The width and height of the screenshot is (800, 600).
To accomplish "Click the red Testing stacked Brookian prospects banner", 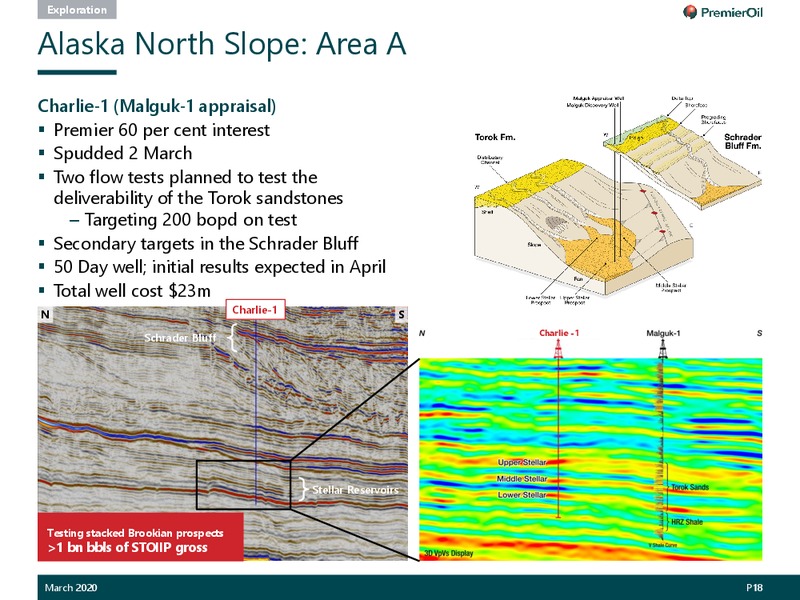I will tap(141, 537).
